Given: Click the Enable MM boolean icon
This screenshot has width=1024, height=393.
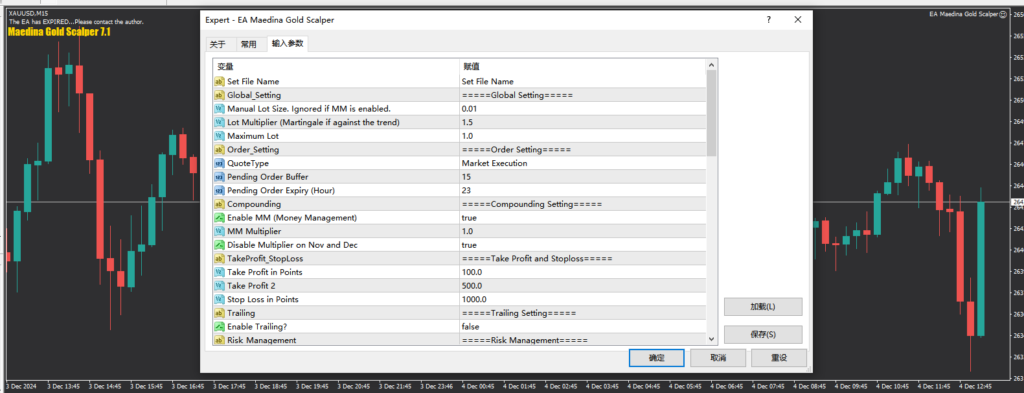Looking at the screenshot, I should (219, 218).
